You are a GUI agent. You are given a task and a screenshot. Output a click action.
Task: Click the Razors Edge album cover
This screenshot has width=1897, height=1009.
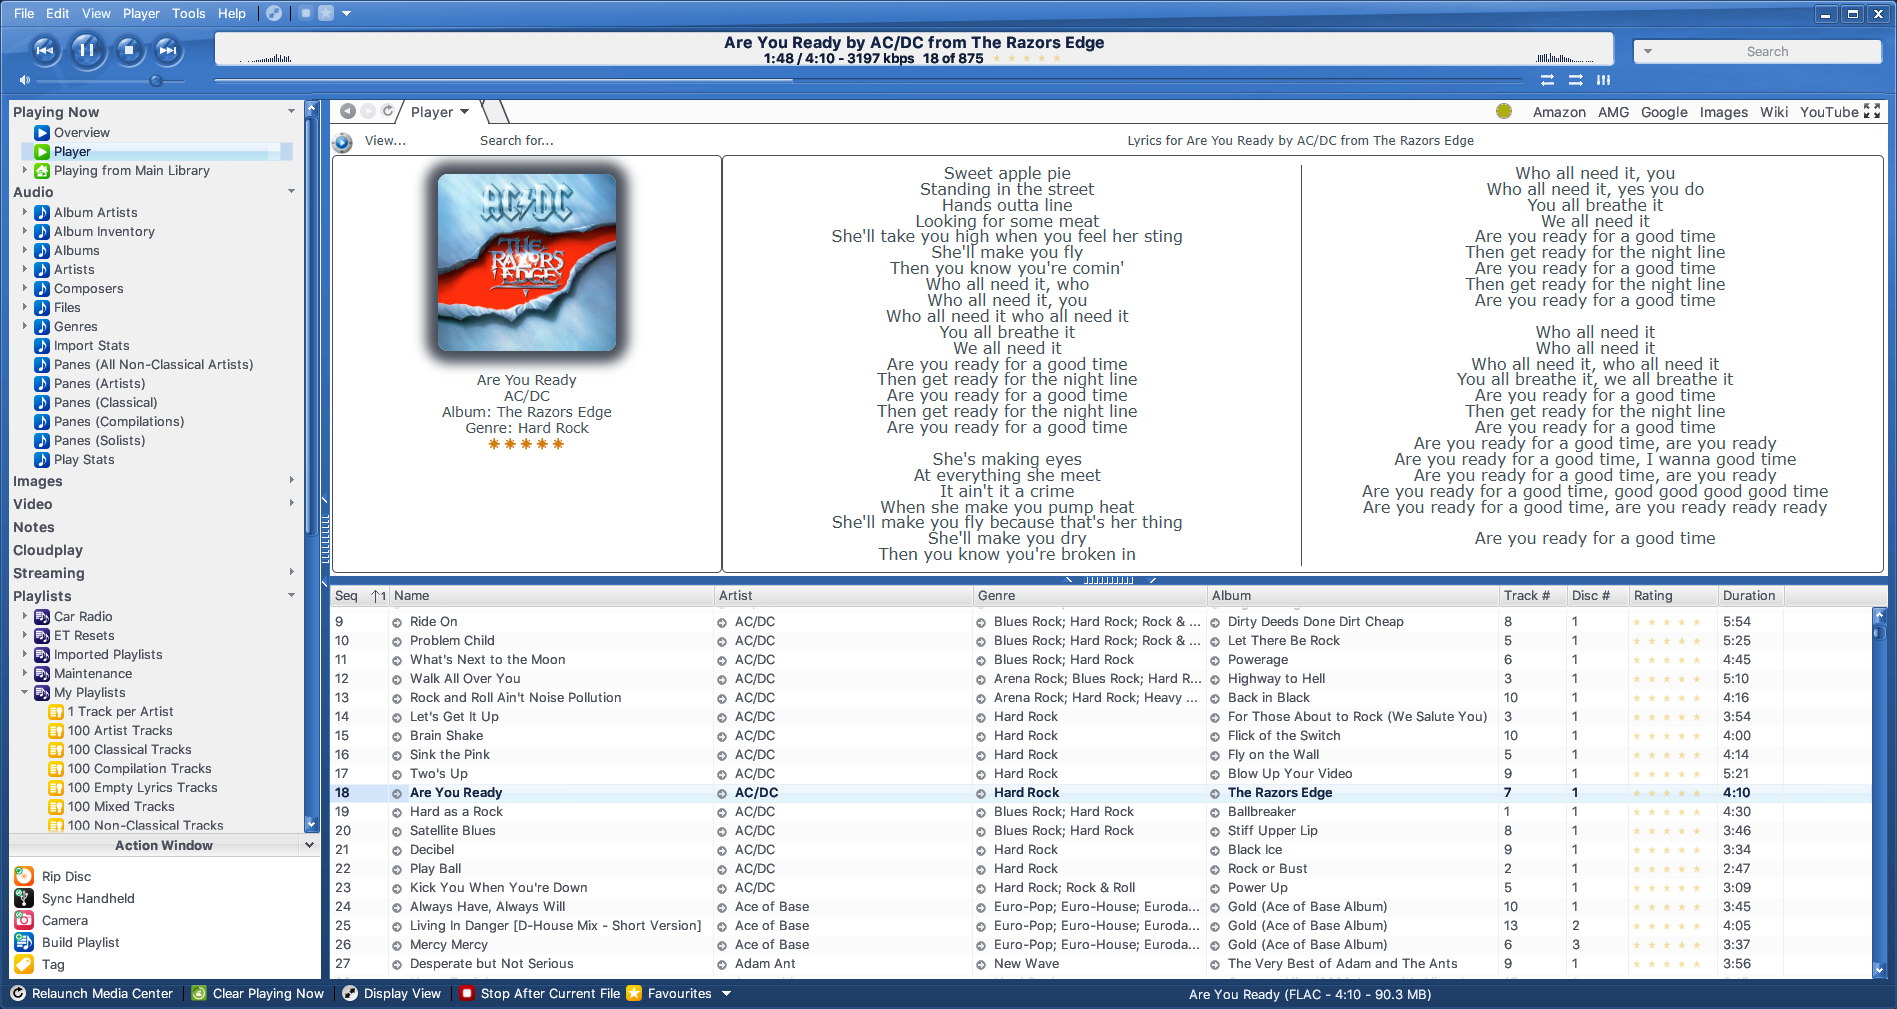527,262
